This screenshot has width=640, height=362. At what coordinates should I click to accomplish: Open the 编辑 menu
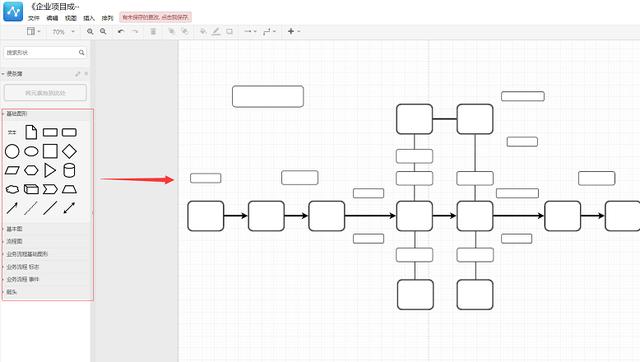click(x=52, y=18)
